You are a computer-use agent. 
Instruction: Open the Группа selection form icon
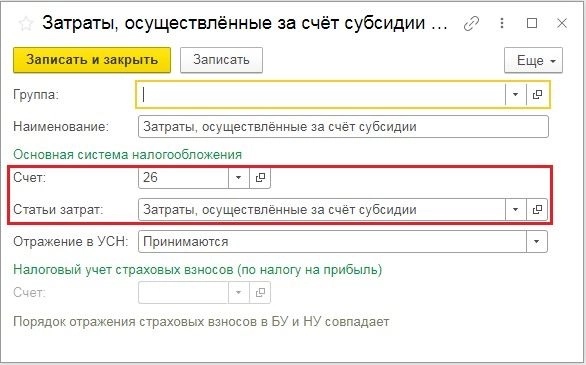coord(537,95)
